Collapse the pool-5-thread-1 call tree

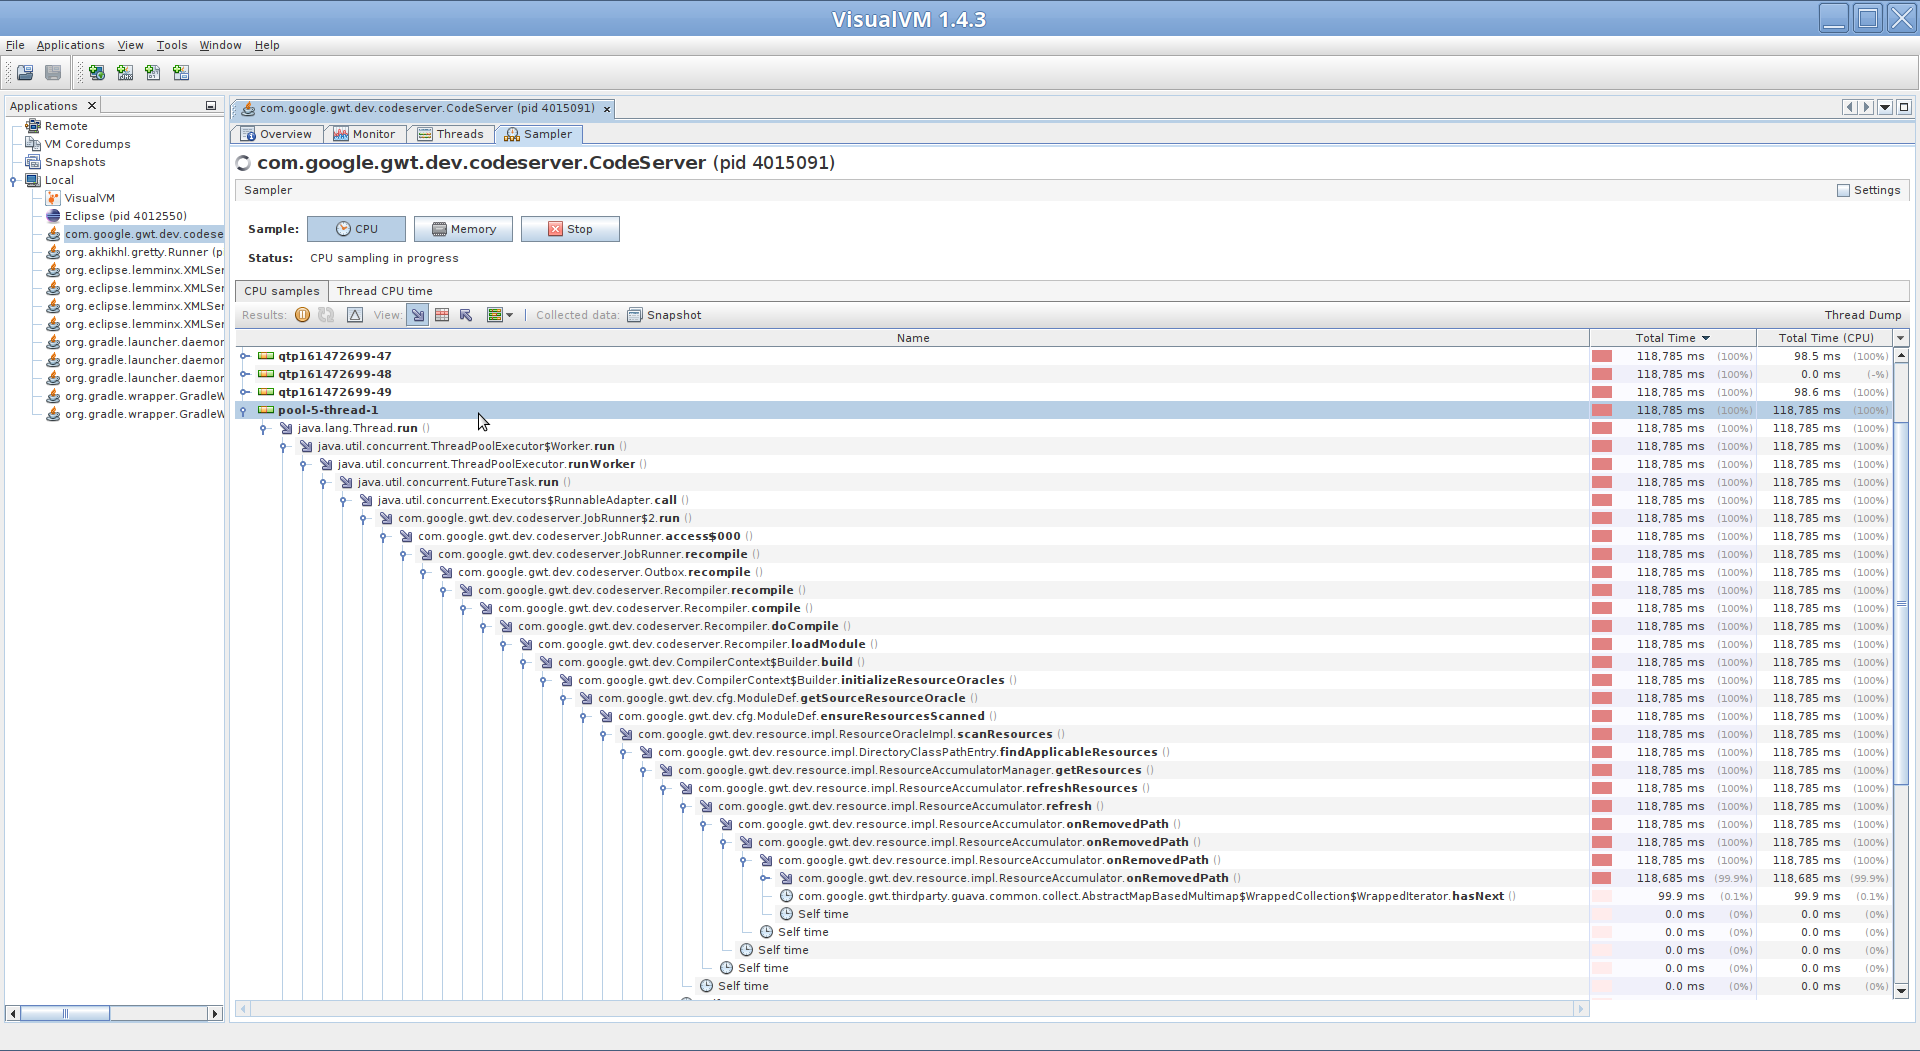point(242,410)
